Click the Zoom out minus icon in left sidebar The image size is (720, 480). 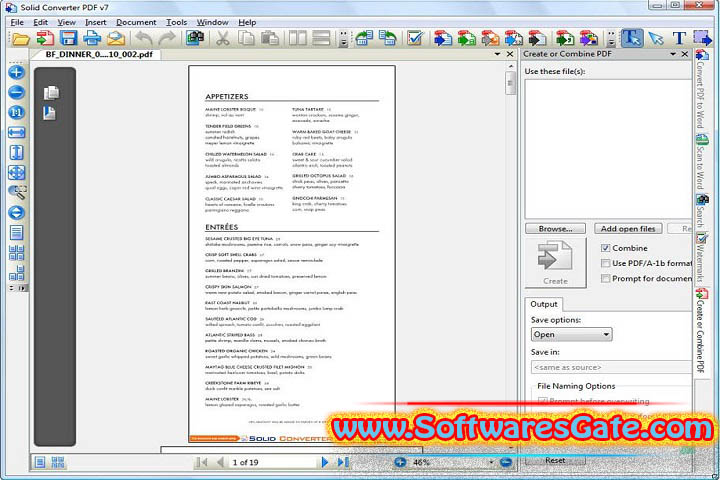(x=17, y=92)
